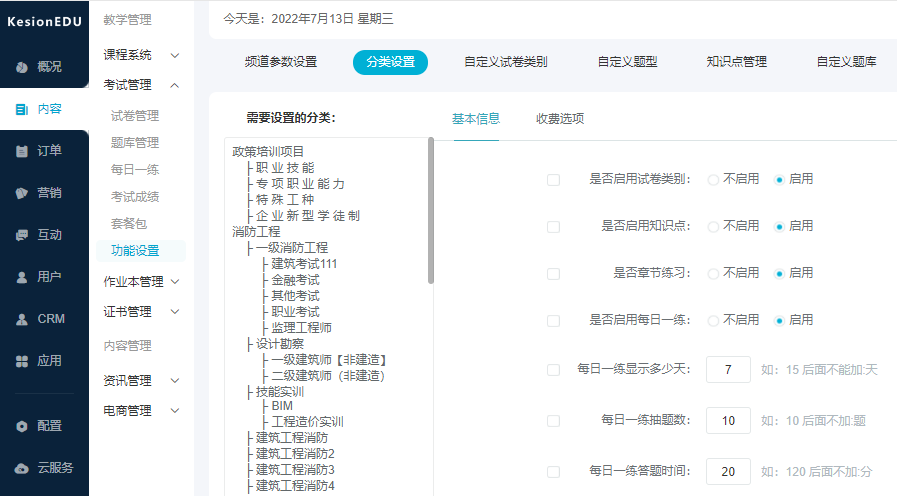This screenshot has width=897, height=496.
Task: Select the CRM sidebar icon
Action: [22, 319]
